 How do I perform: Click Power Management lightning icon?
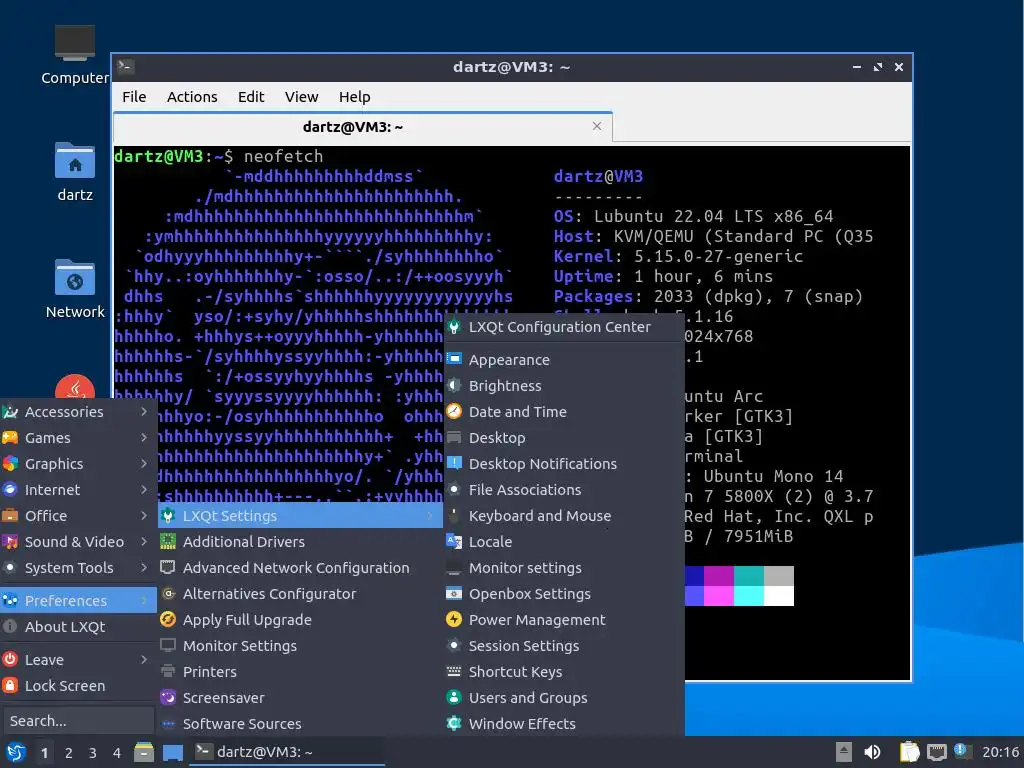[x=454, y=619]
